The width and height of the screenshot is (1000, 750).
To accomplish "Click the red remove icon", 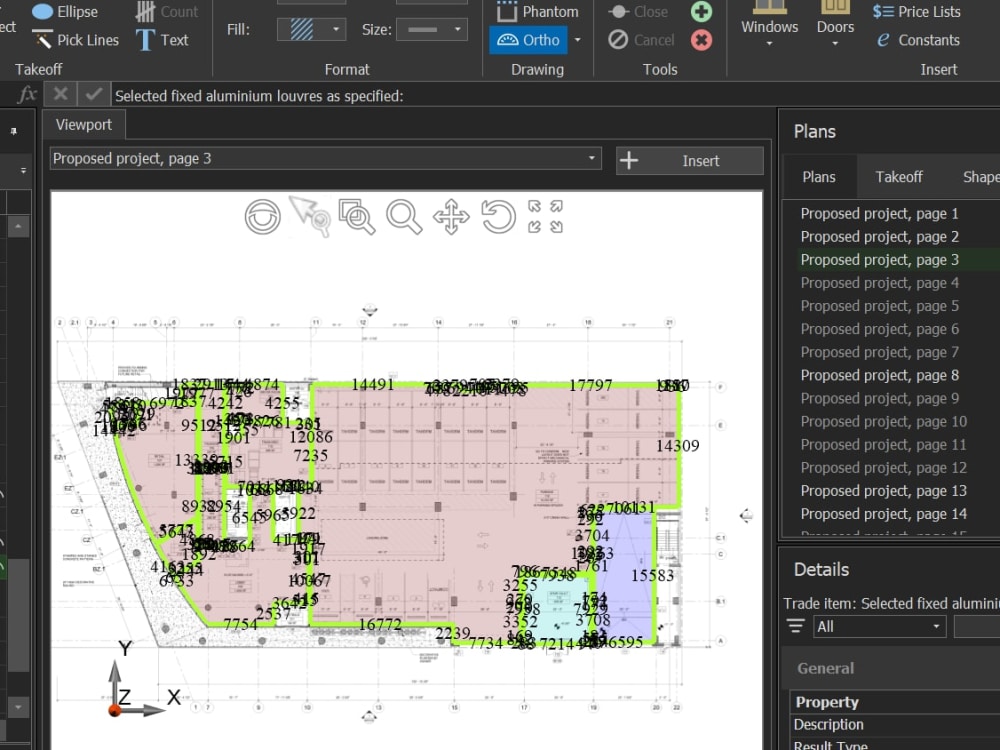I will (701, 40).
